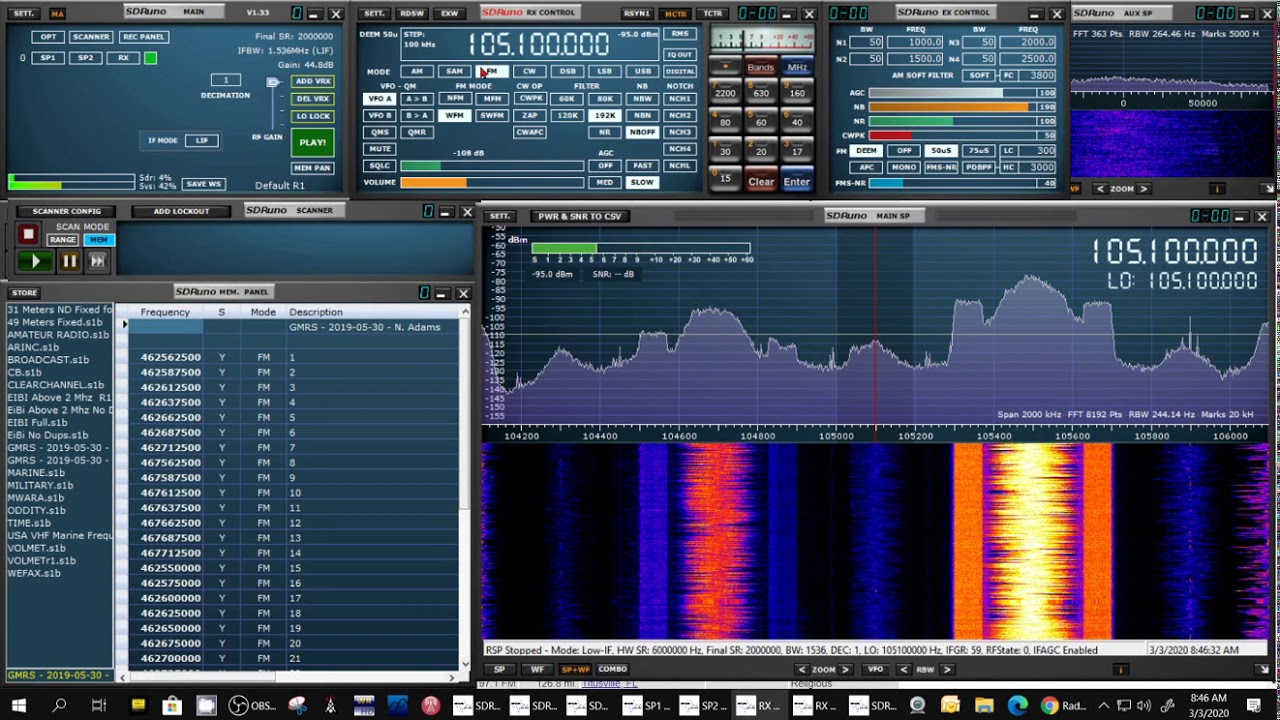Open Windows Start menu
Screen dimensions: 1280x720
pyautogui.click(x=18, y=705)
